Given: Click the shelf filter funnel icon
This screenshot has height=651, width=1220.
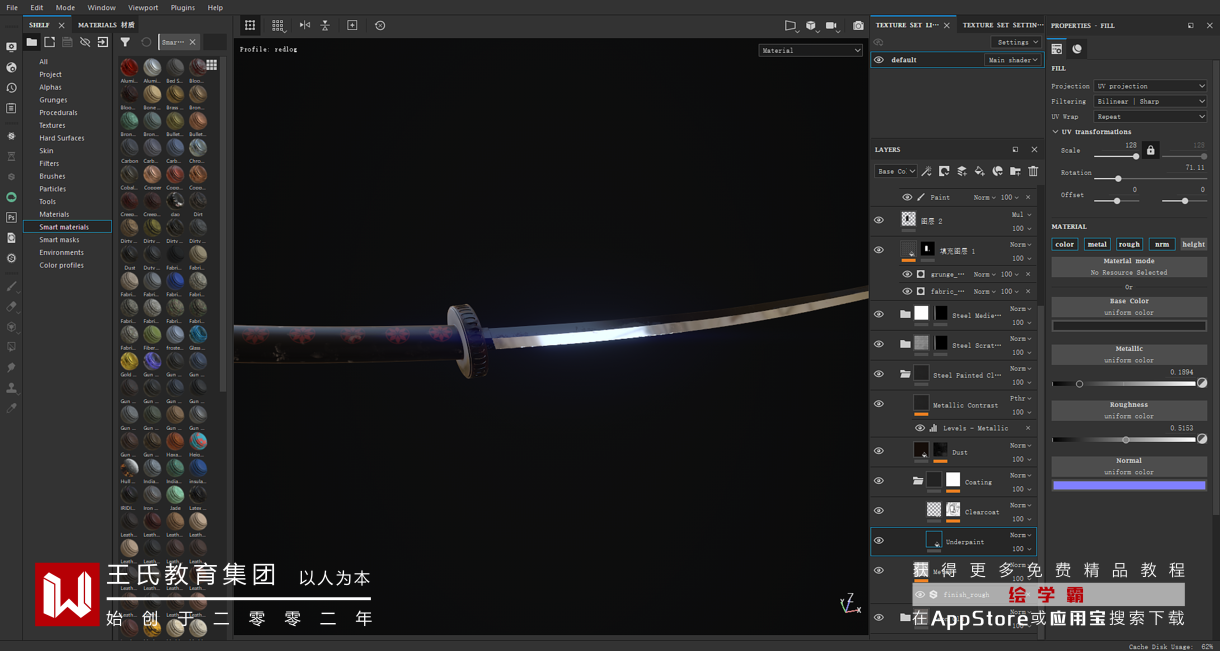Looking at the screenshot, I should click(x=125, y=42).
